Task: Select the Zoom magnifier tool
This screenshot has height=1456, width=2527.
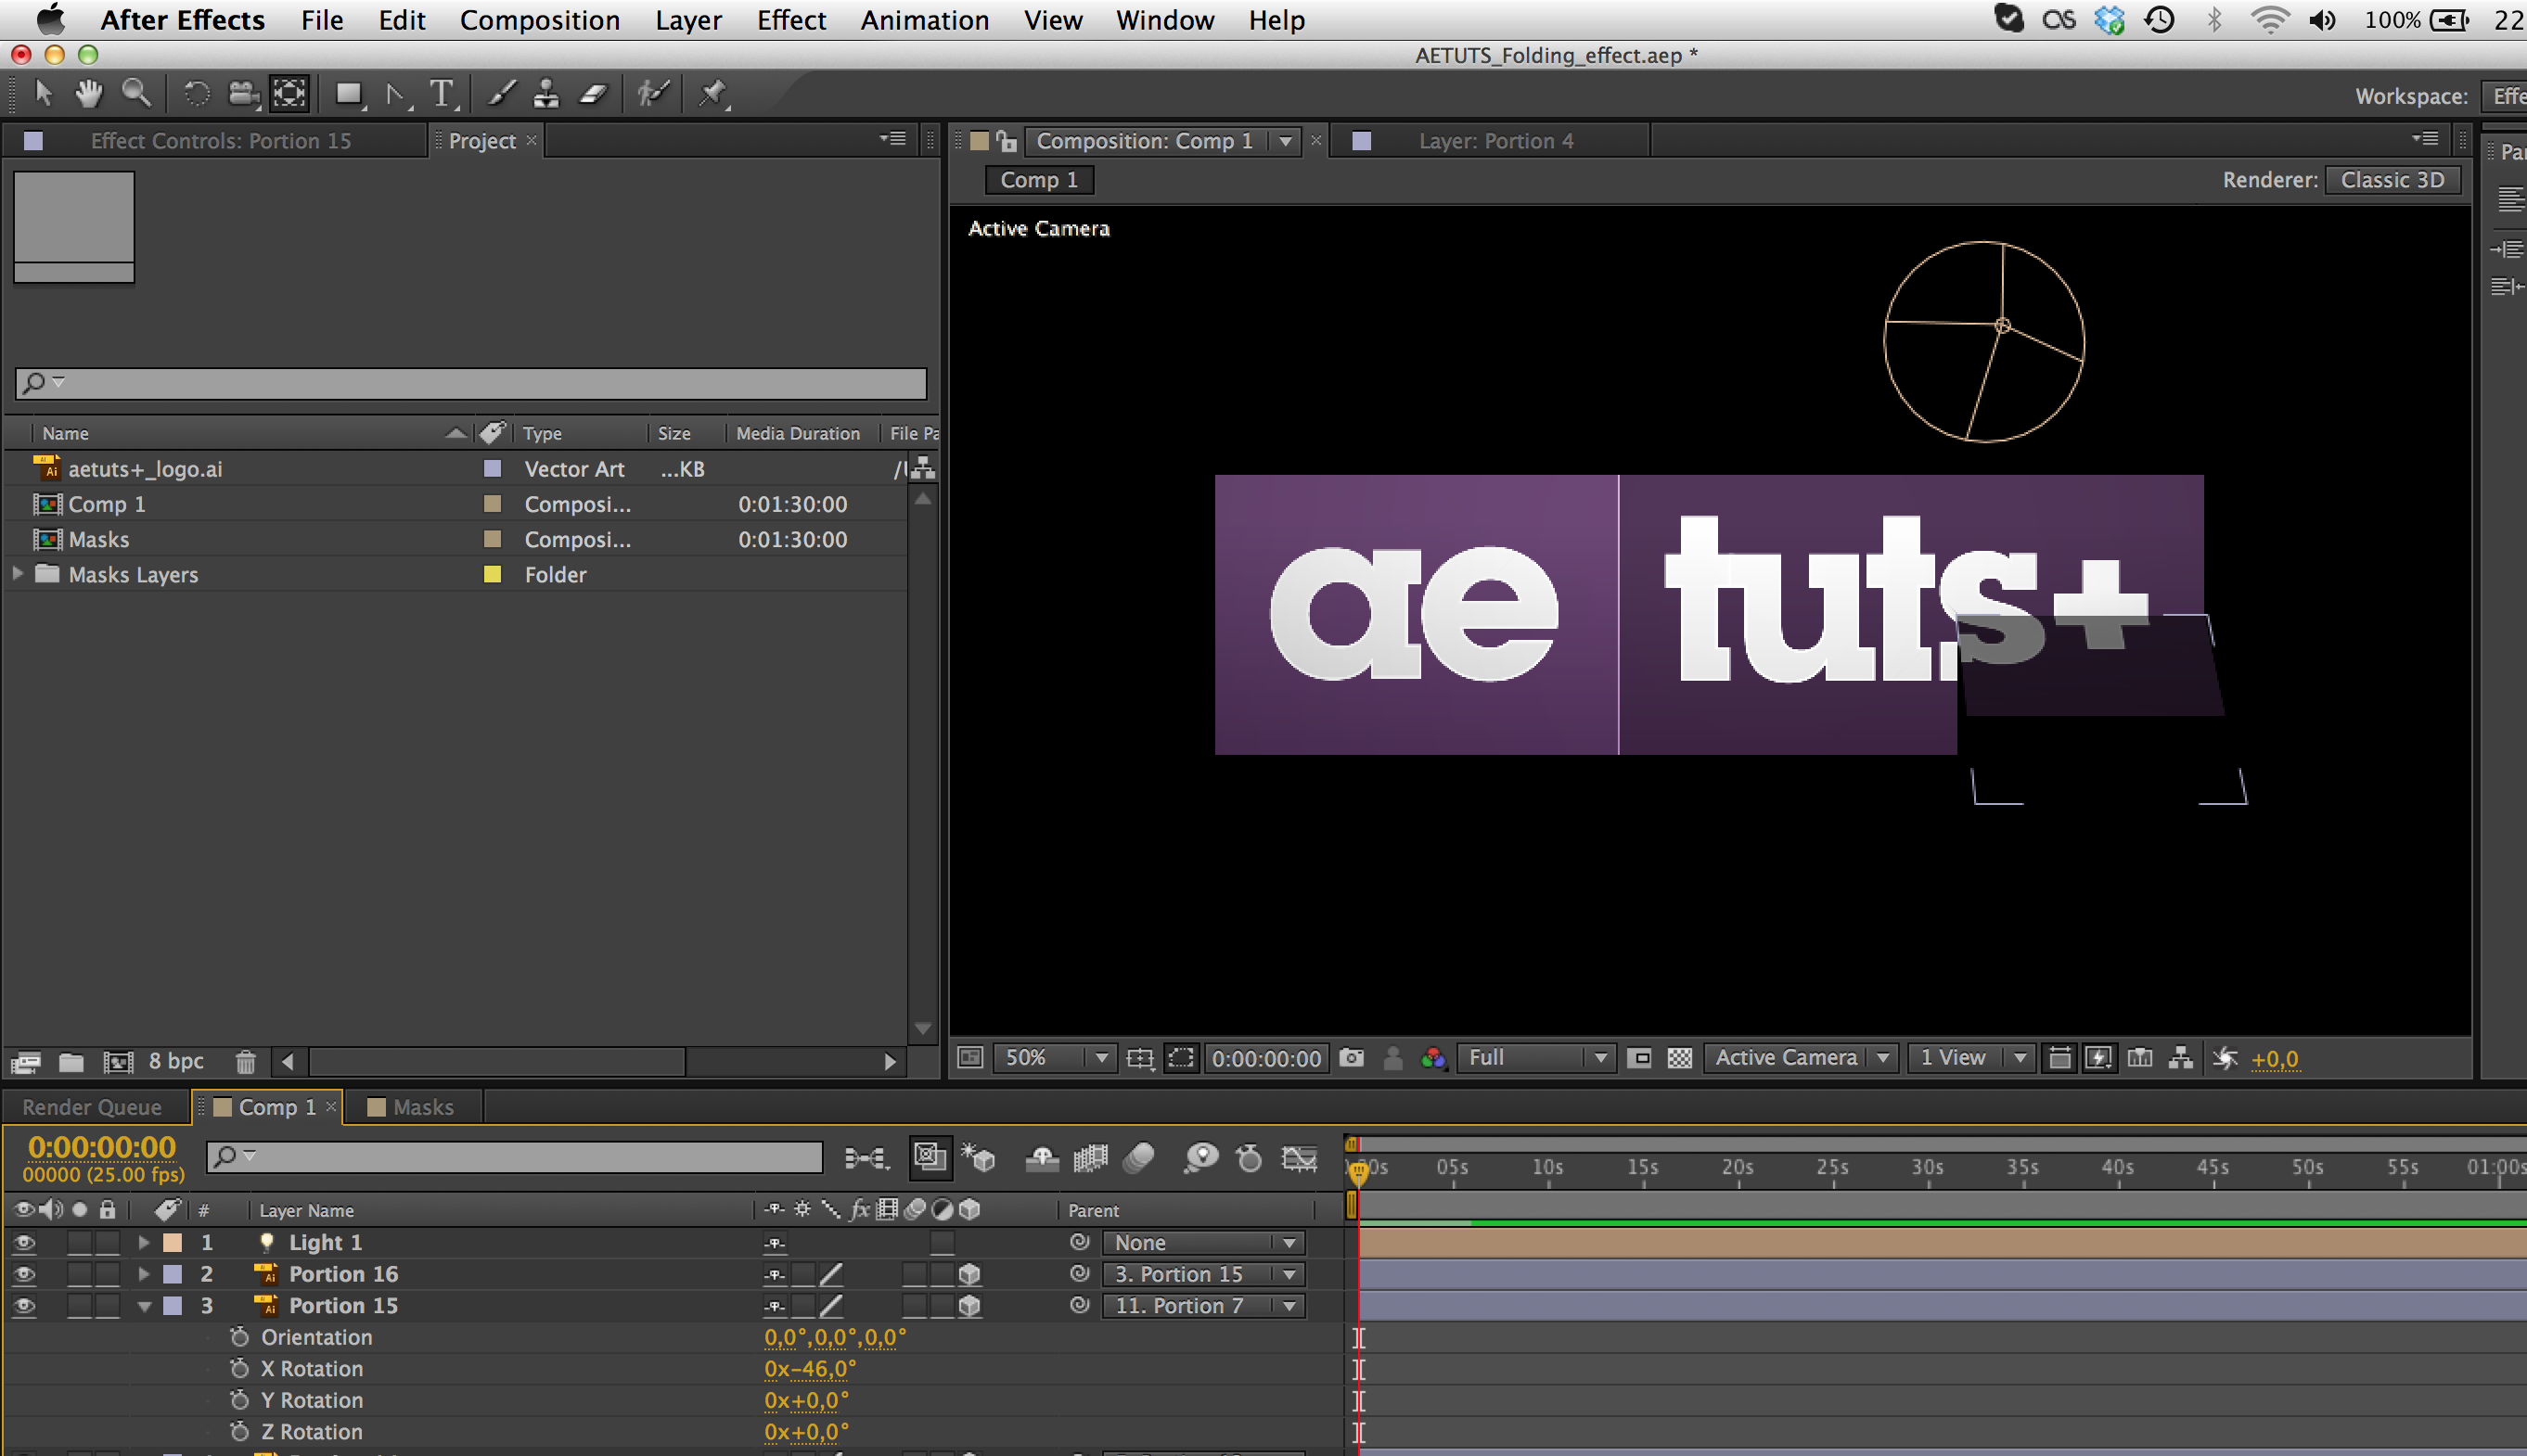Action: click(x=136, y=94)
